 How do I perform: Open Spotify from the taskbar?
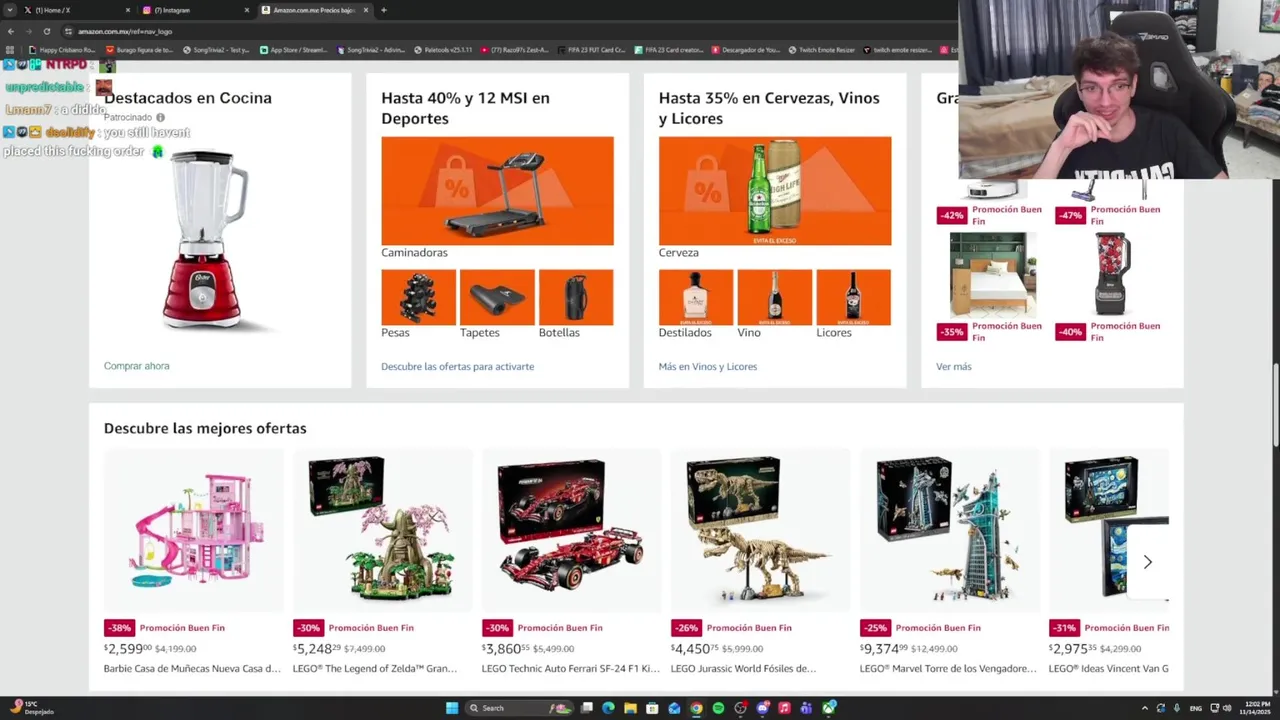(718, 708)
